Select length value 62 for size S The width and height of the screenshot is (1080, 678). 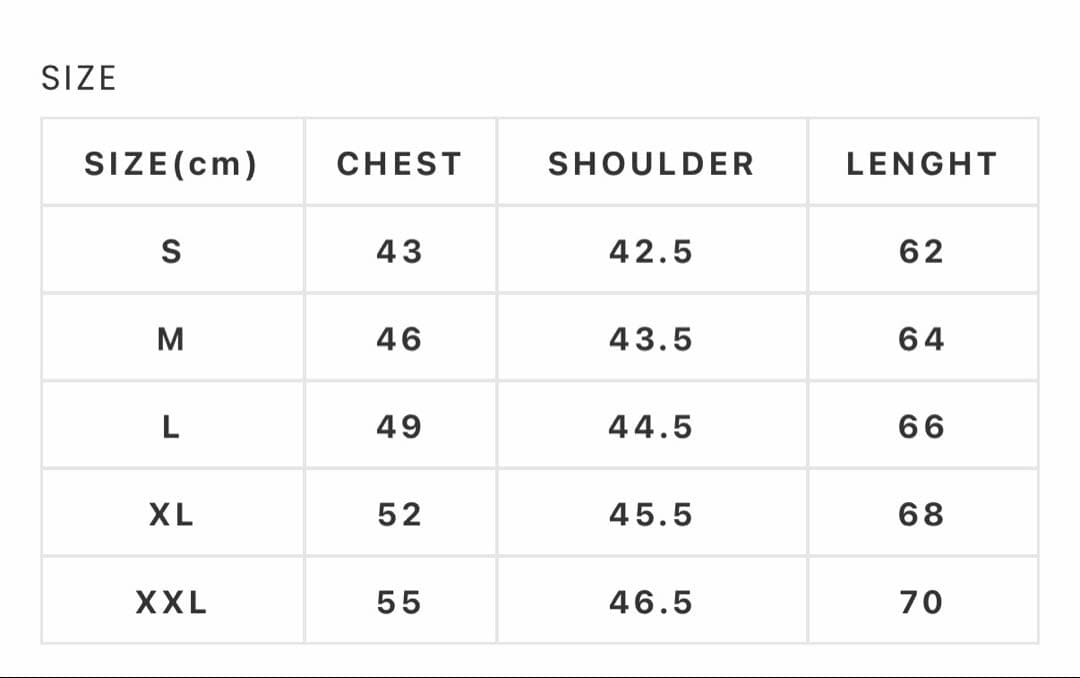coord(921,252)
